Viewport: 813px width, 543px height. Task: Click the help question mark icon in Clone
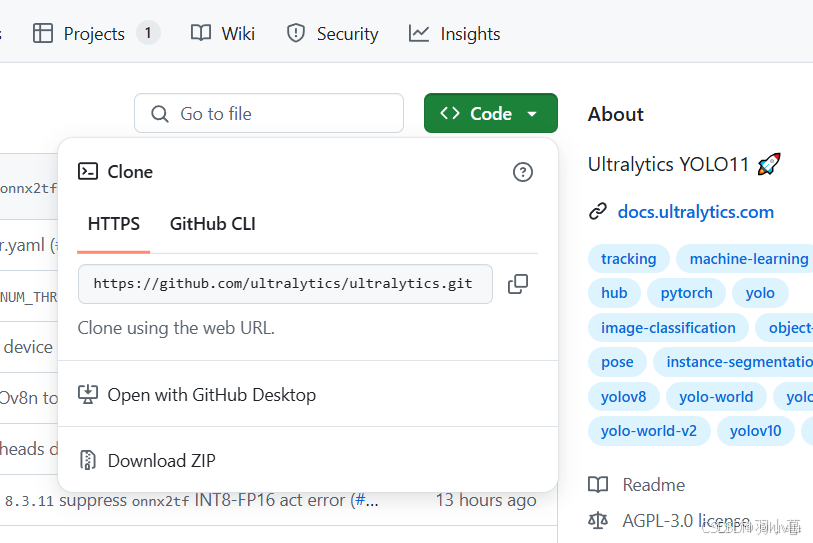pos(523,172)
